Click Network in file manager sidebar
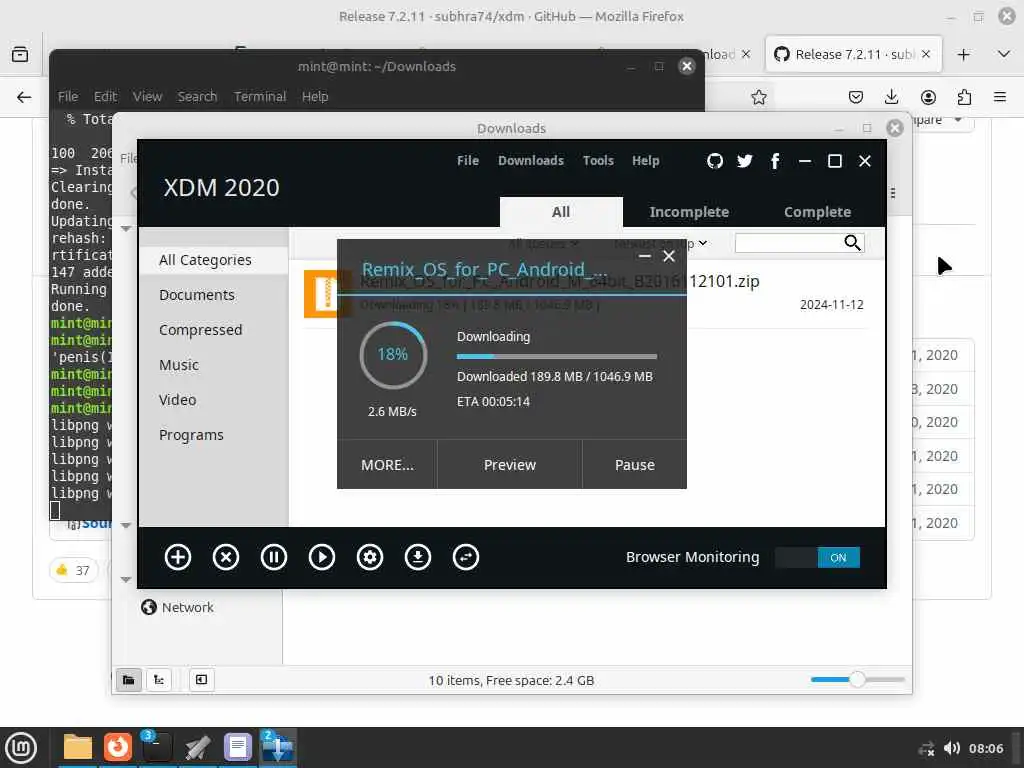Viewport: 1024px width, 768px height. click(x=187, y=607)
